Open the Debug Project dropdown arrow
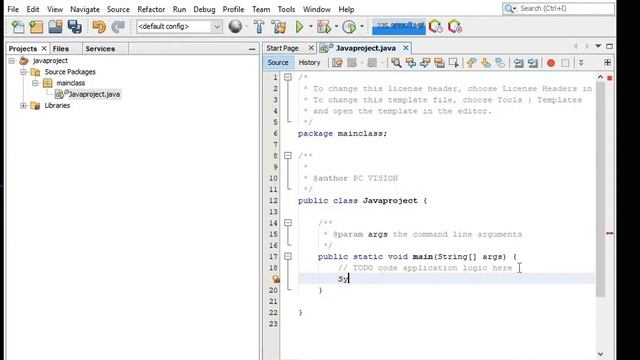The height and width of the screenshot is (360, 640). (336, 27)
